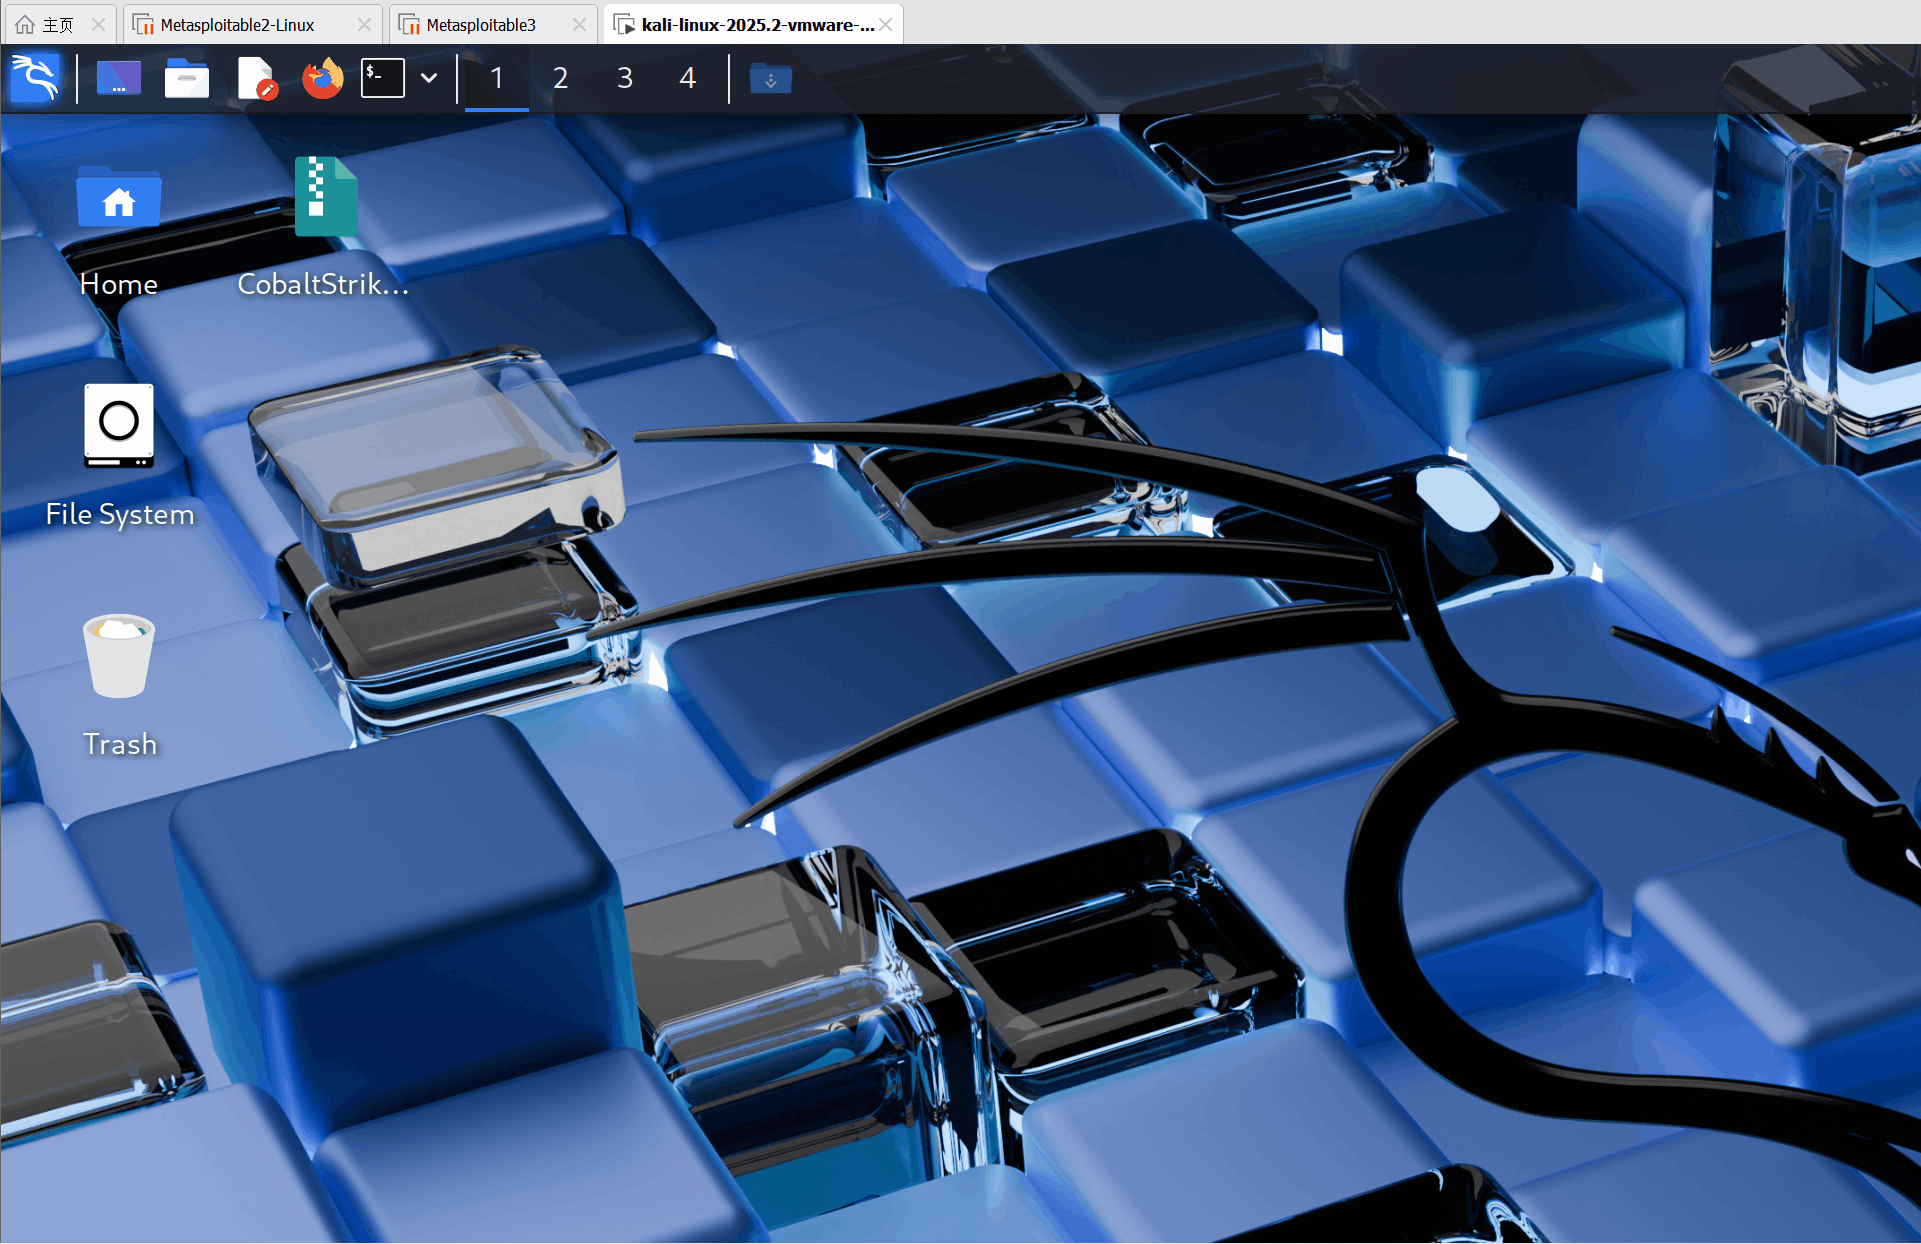Click the show desktop panel icon
Viewport: 1921px width, 1244px height.
click(x=119, y=78)
